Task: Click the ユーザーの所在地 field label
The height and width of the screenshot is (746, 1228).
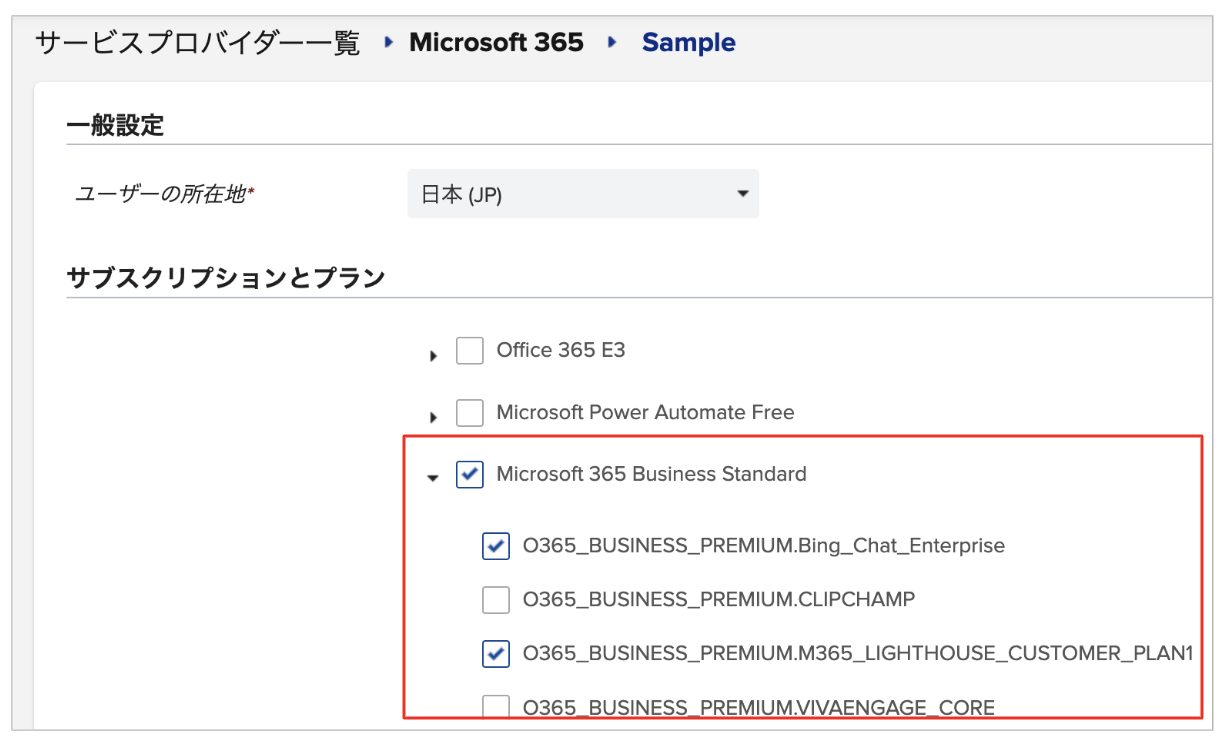Action: coord(165,194)
